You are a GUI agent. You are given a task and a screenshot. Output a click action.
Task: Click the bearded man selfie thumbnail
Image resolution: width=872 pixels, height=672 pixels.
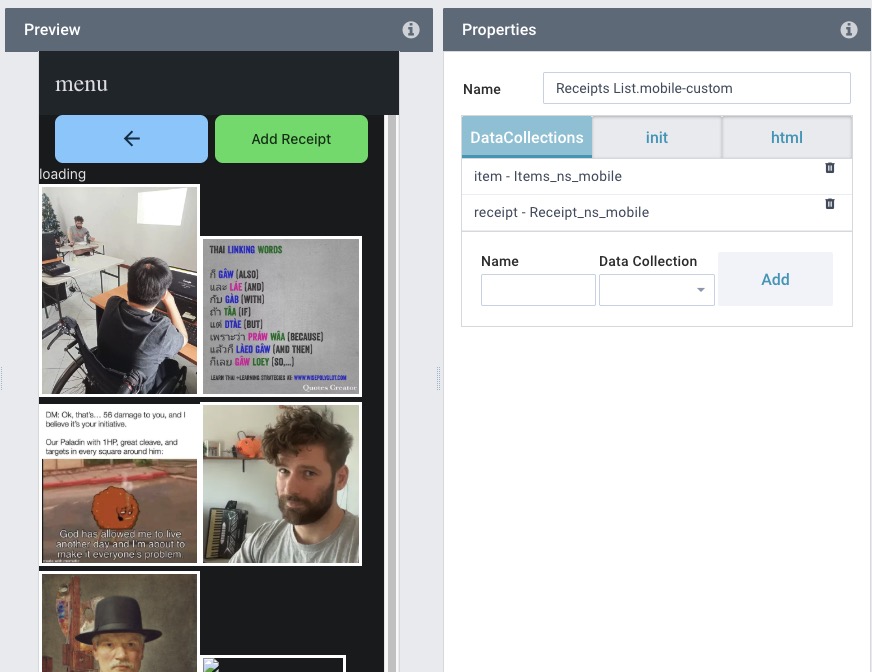(x=281, y=484)
